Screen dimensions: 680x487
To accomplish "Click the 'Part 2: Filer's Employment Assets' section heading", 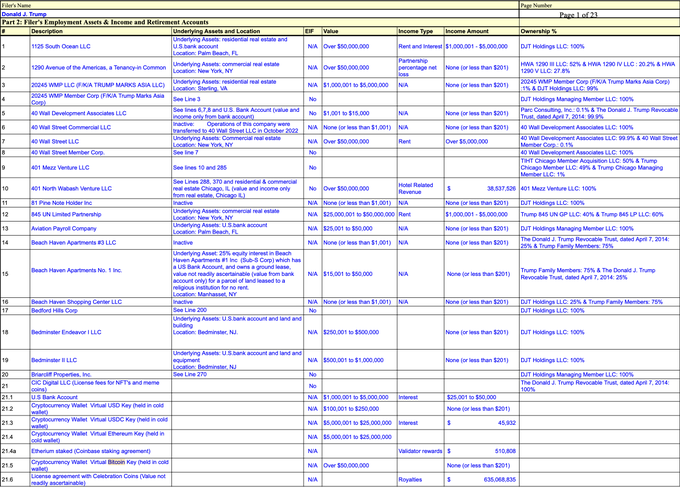I will pos(105,22).
